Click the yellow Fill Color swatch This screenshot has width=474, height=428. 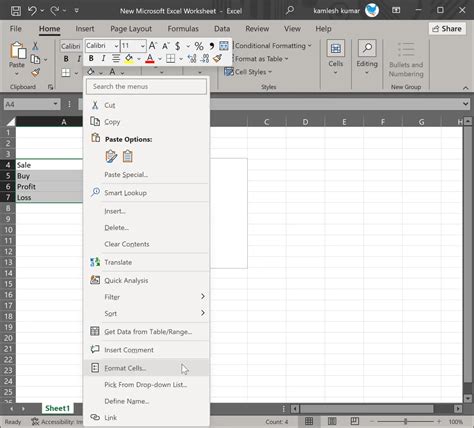click(x=129, y=59)
